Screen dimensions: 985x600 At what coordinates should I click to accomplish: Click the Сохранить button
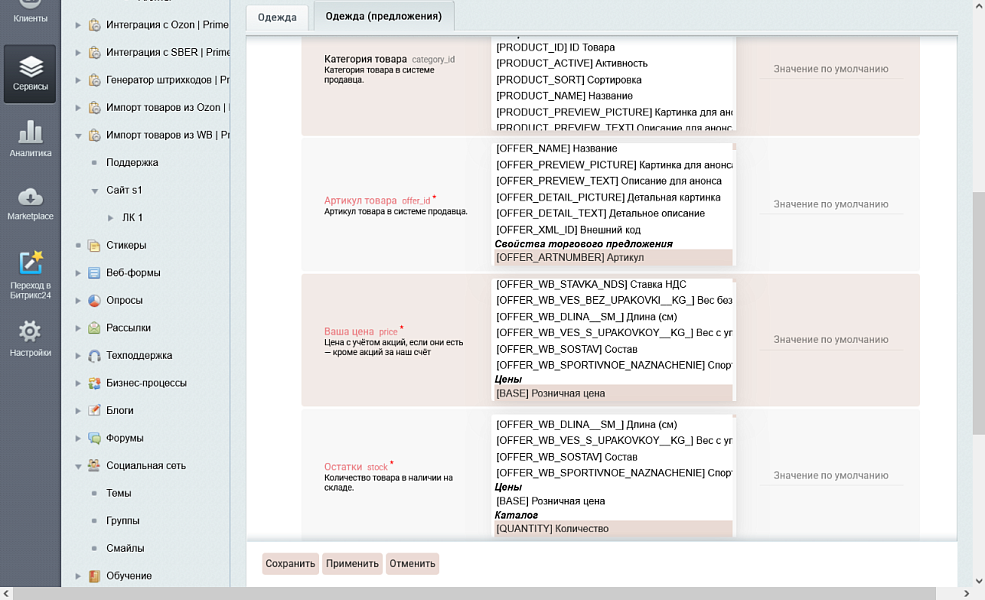click(290, 564)
